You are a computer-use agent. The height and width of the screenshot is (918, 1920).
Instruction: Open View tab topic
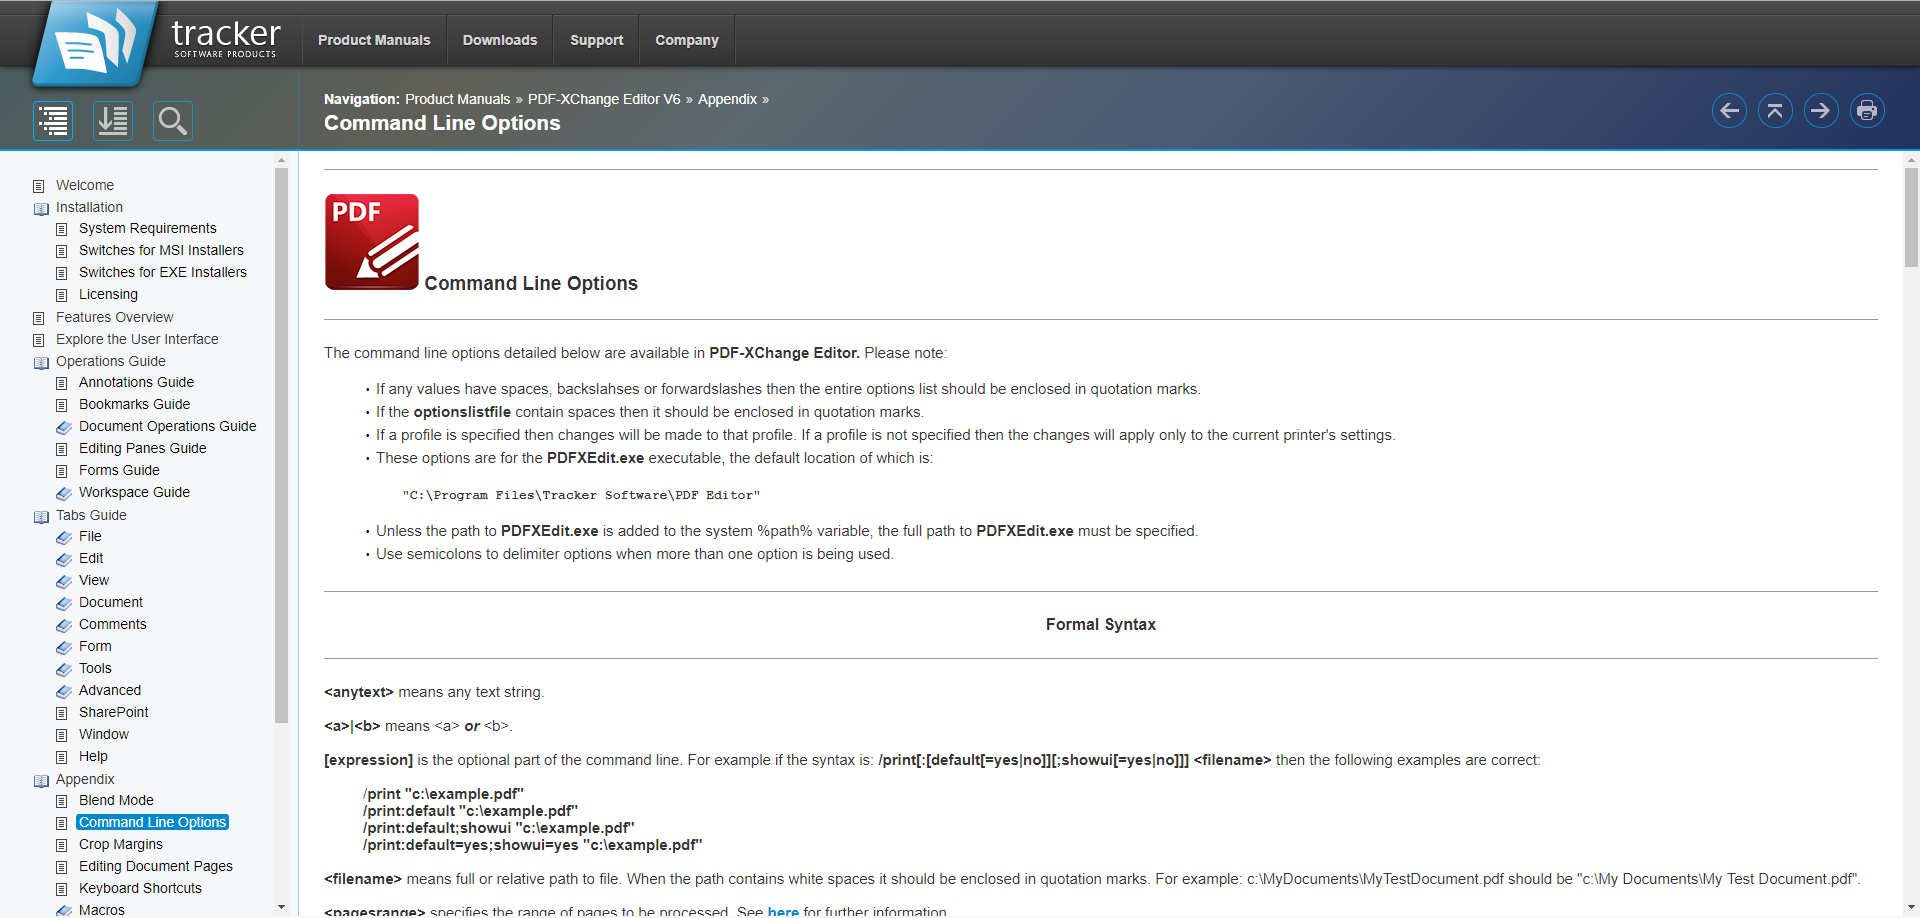point(94,580)
